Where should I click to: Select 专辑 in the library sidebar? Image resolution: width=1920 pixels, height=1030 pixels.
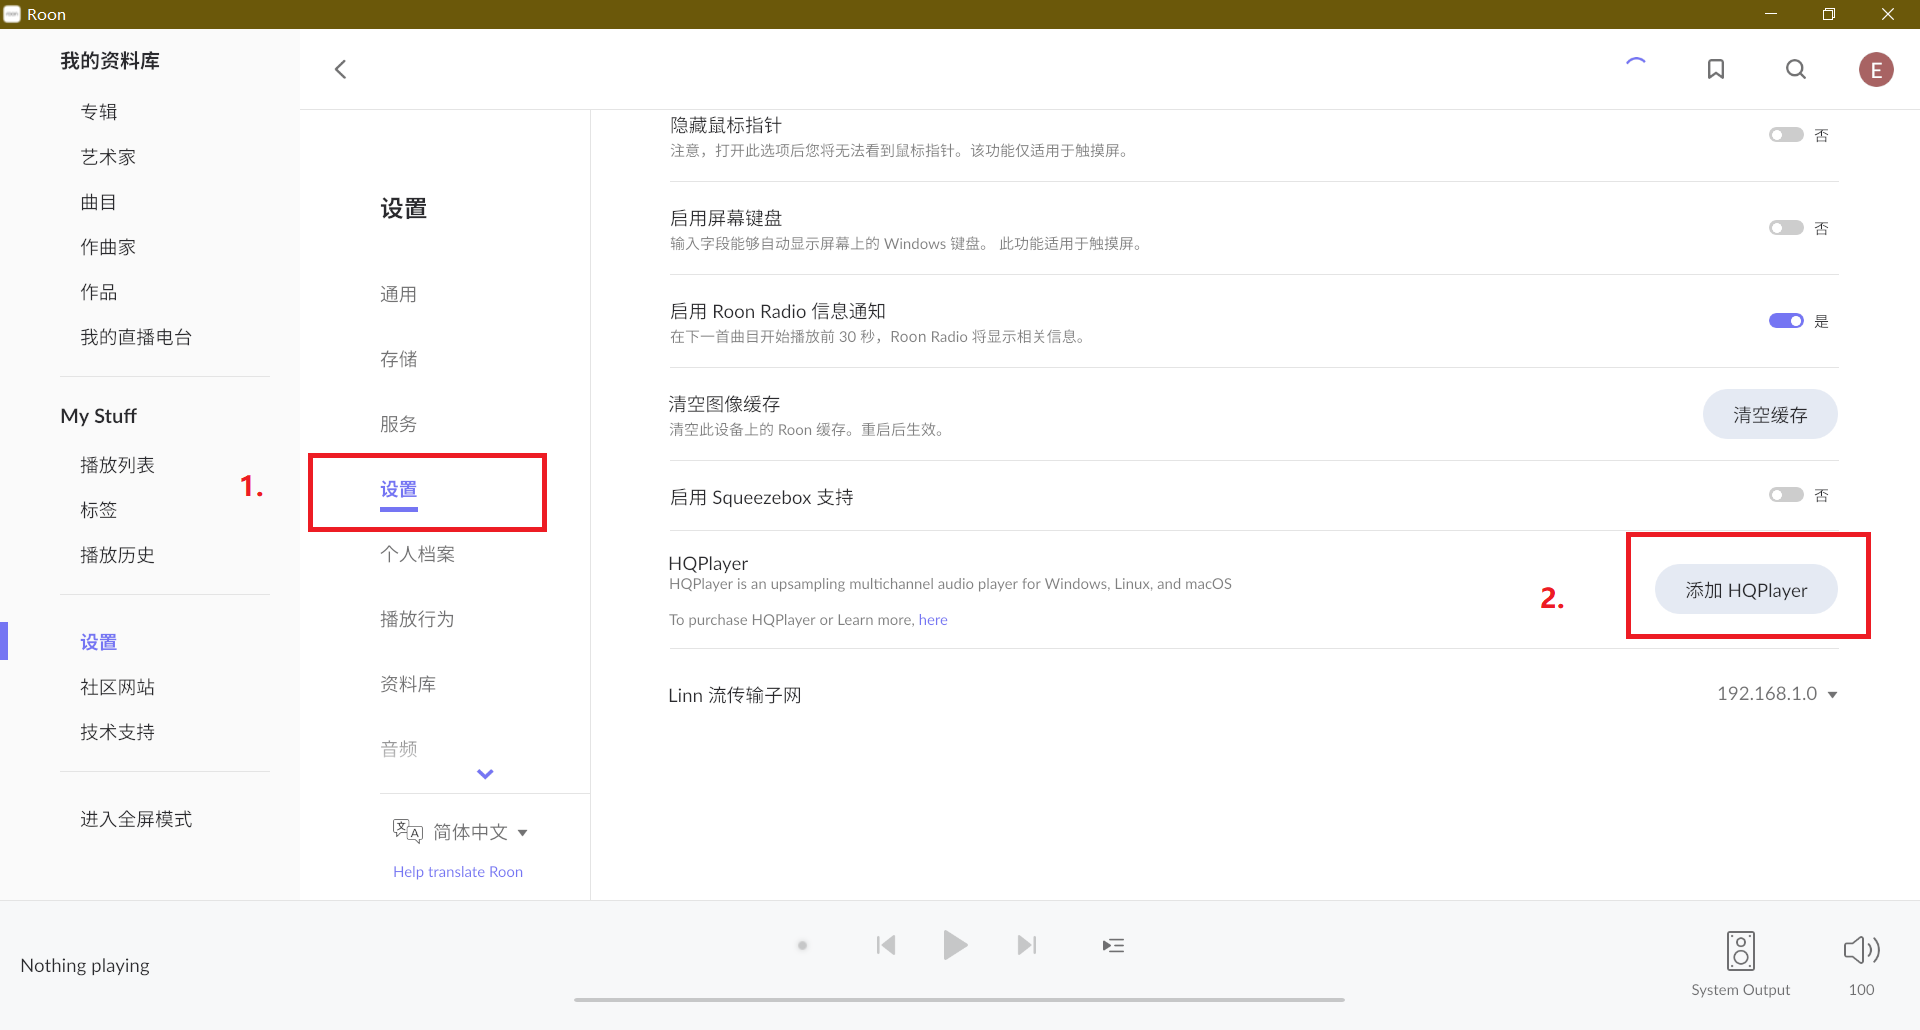coord(99,112)
